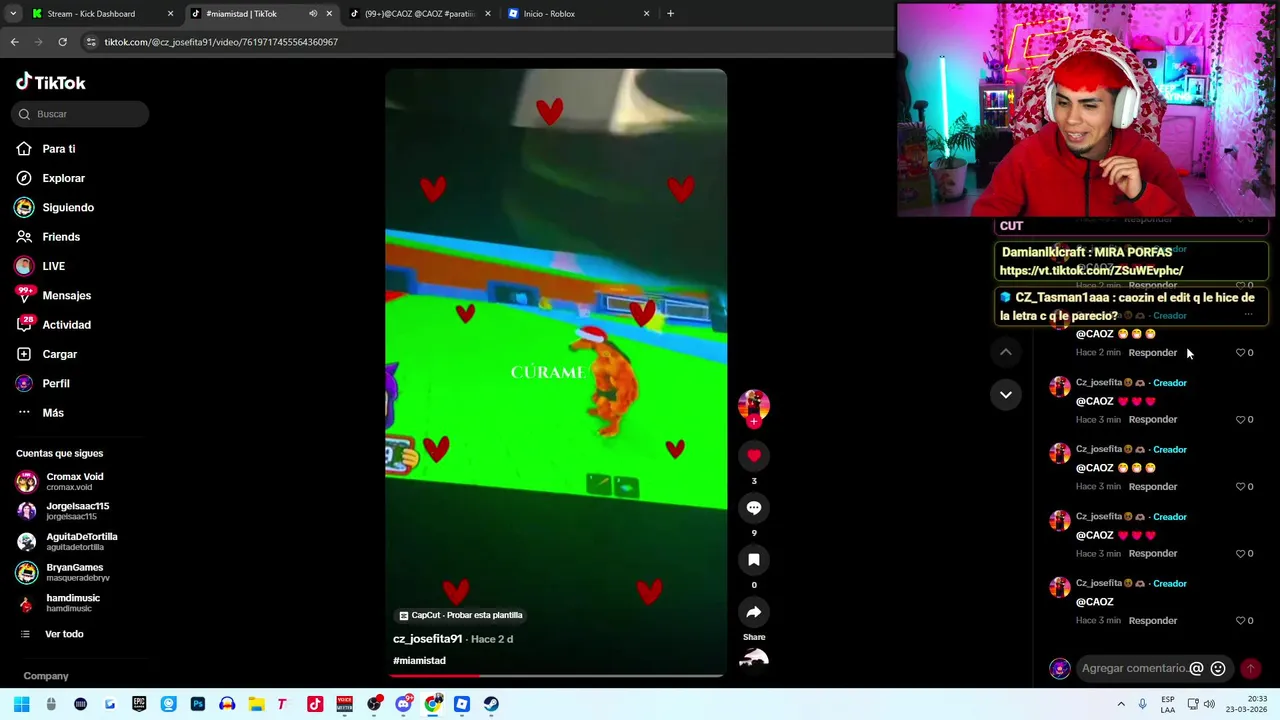The height and width of the screenshot is (720, 1280).
Task: Click the #miamistad hashtag
Action: click(419, 660)
